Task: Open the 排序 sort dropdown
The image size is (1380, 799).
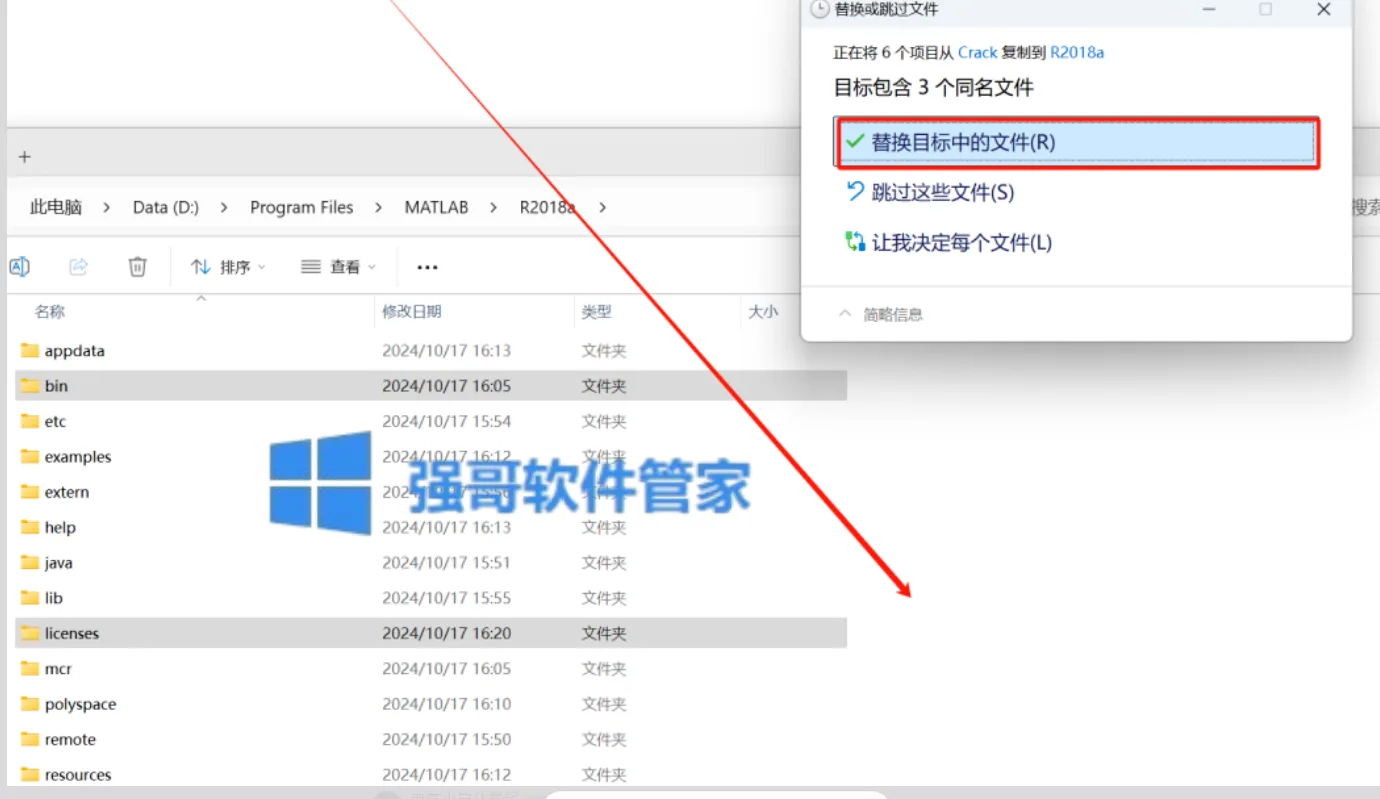Action: click(229, 267)
